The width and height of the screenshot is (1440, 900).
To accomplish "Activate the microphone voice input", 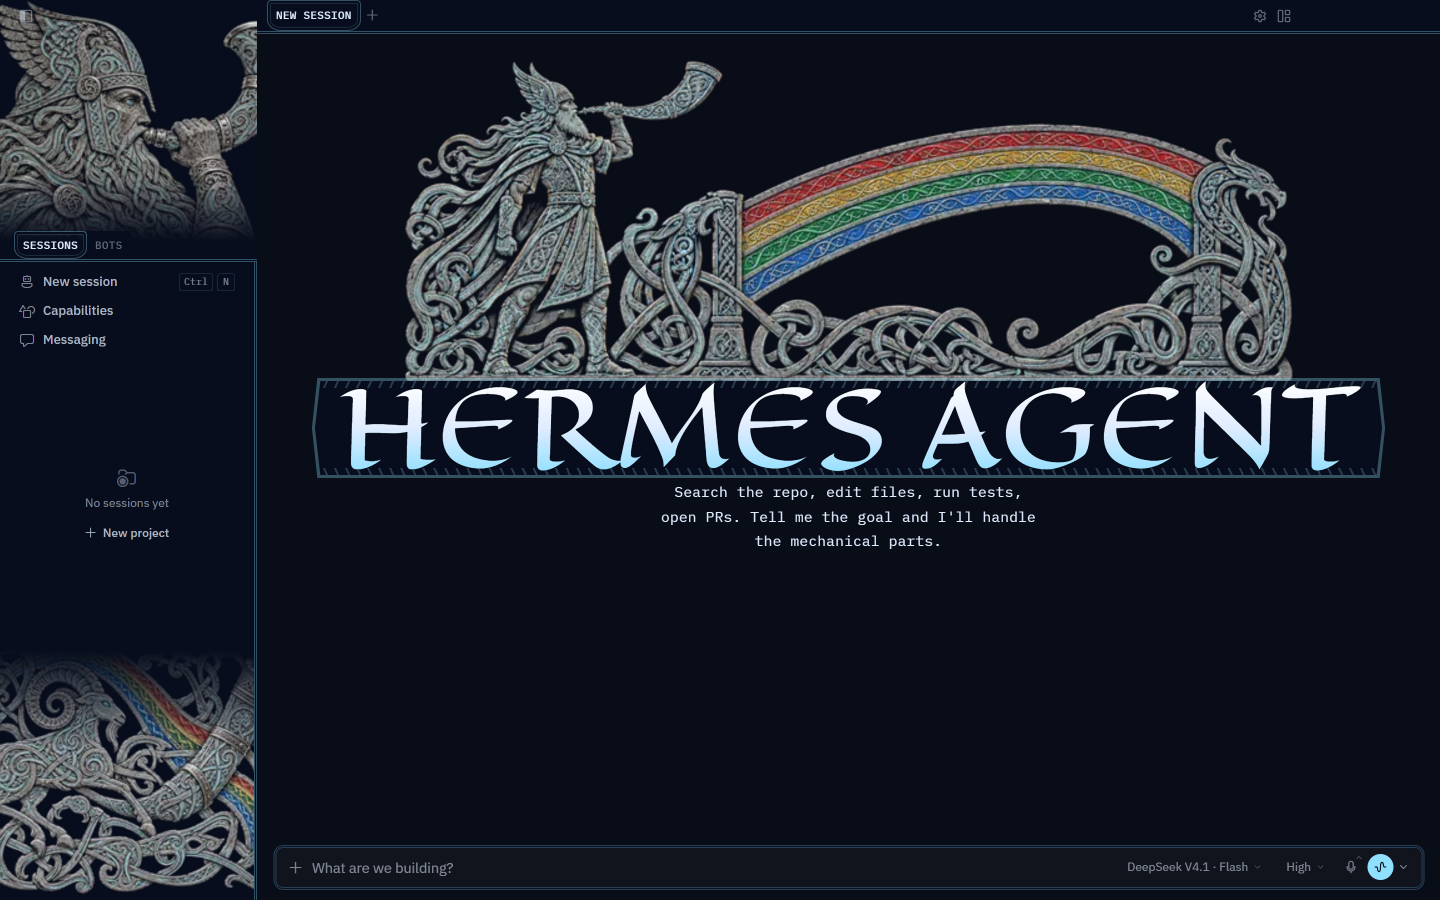I will point(1351,867).
